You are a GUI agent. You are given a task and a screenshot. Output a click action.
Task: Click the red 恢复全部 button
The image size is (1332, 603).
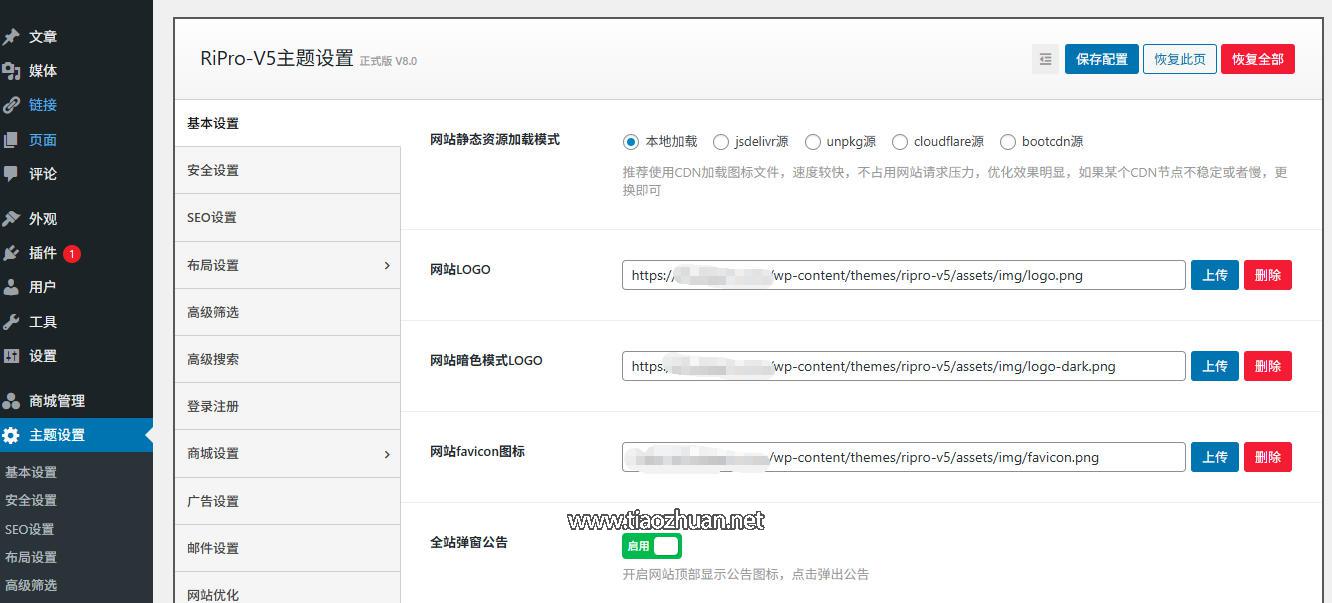tap(1258, 58)
